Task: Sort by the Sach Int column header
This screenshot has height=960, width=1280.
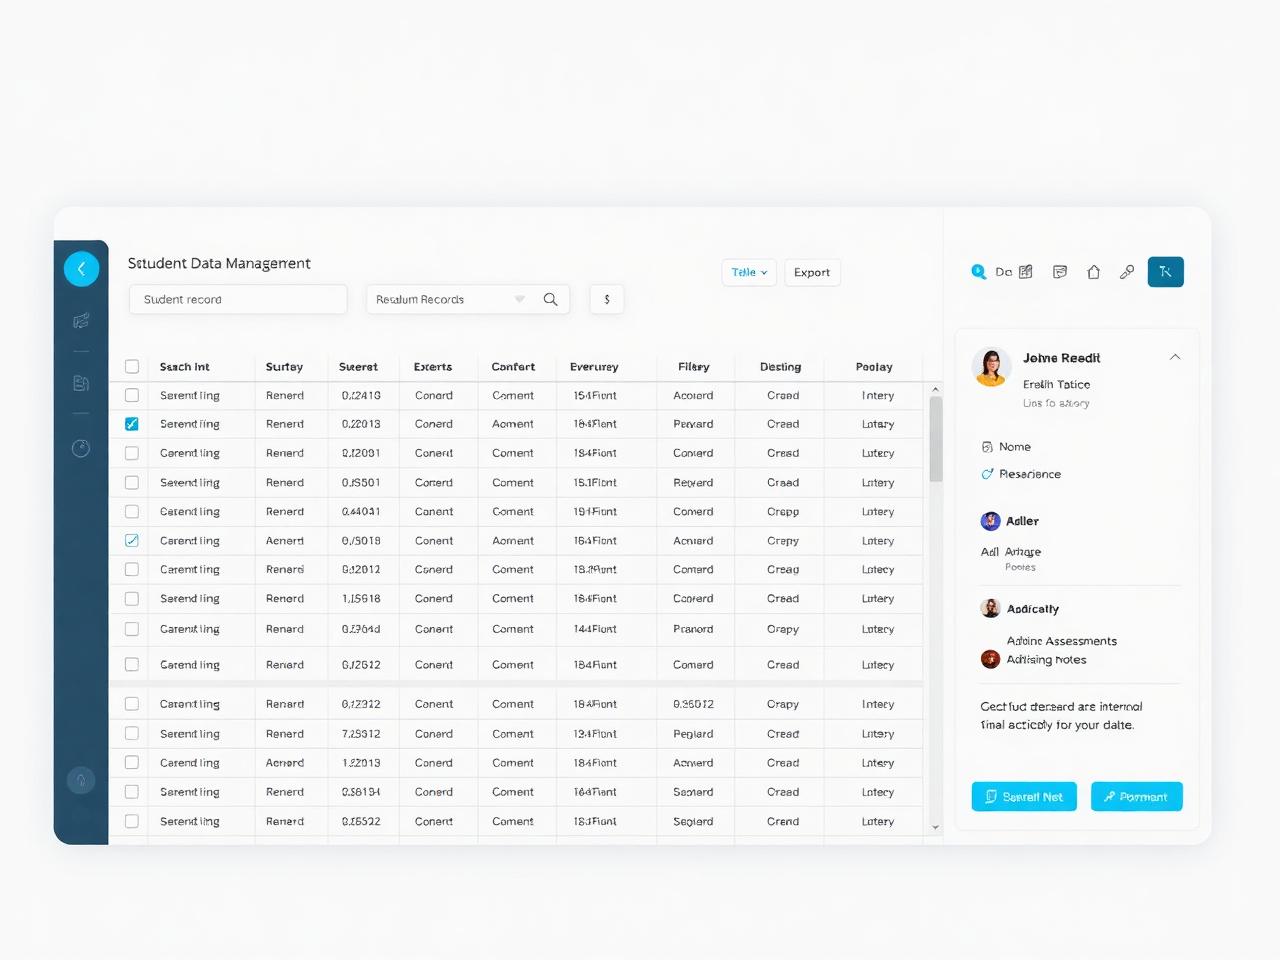Action: [185, 367]
